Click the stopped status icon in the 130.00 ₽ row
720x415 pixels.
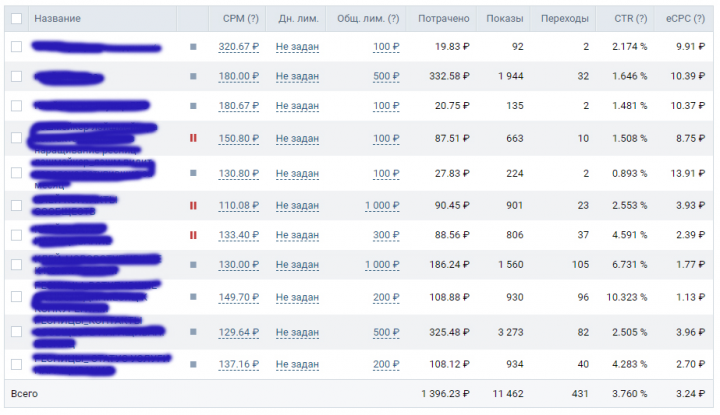(x=193, y=265)
